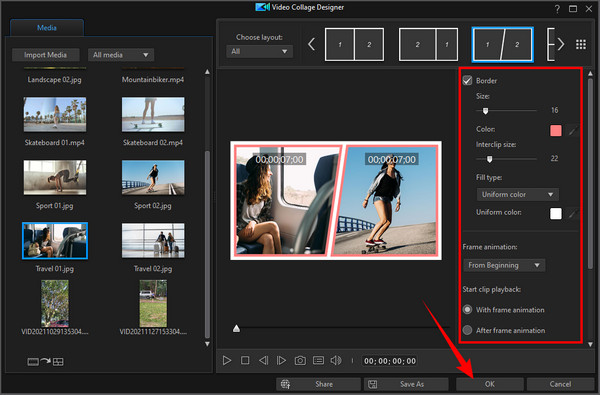The width and height of the screenshot is (600, 395).
Task: Open the layout grid view icon
Action: tap(581, 44)
